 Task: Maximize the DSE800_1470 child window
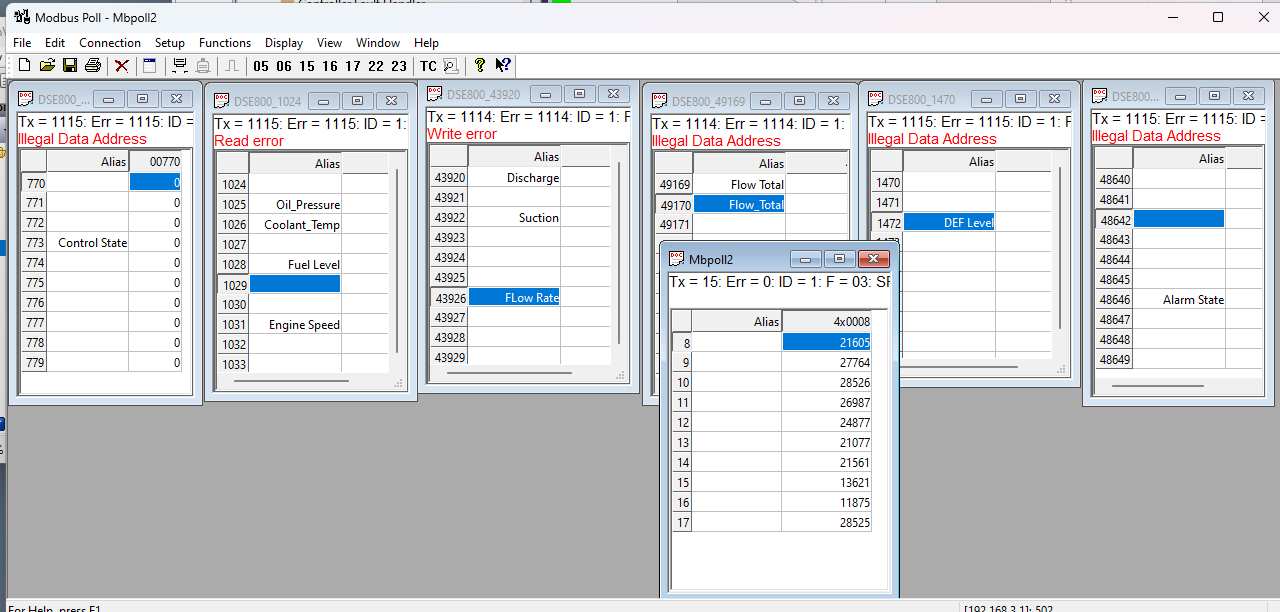coord(1020,99)
